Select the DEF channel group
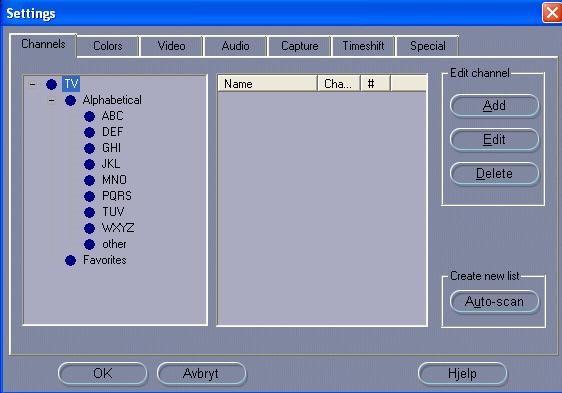 click(x=113, y=132)
